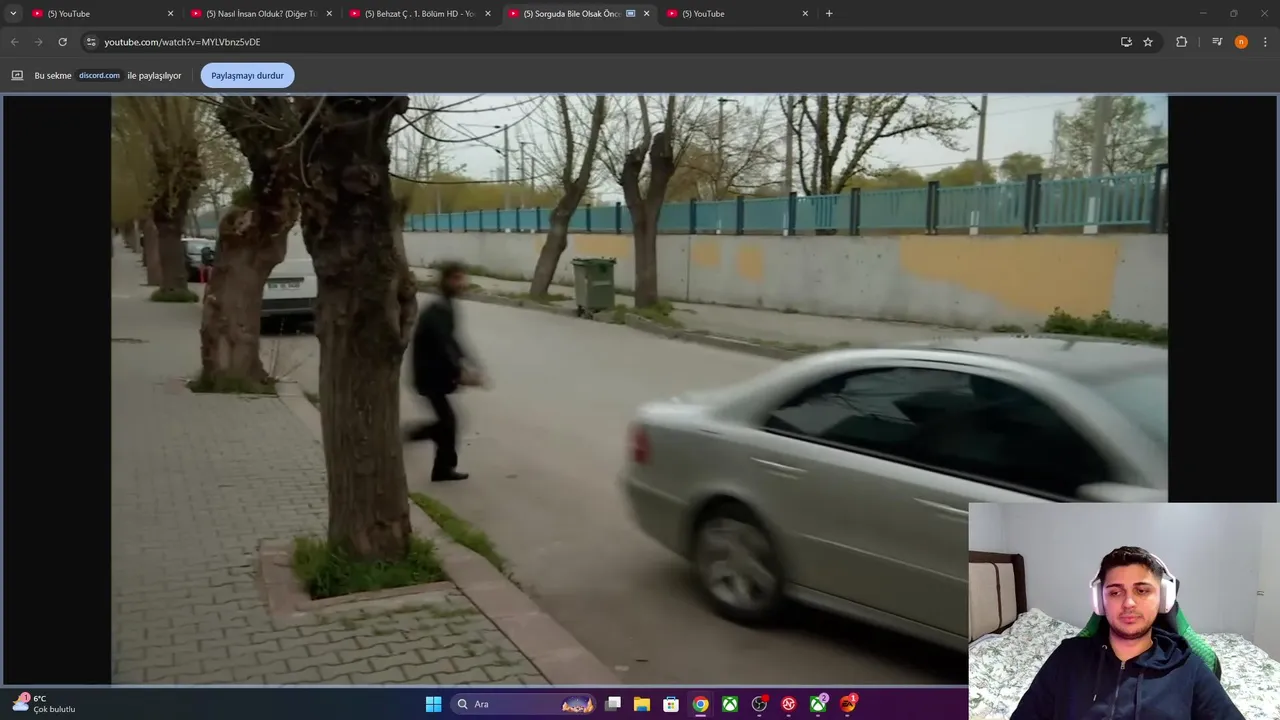Click the Chrome back arrow
Screen dimensions: 1280x720
14,42
